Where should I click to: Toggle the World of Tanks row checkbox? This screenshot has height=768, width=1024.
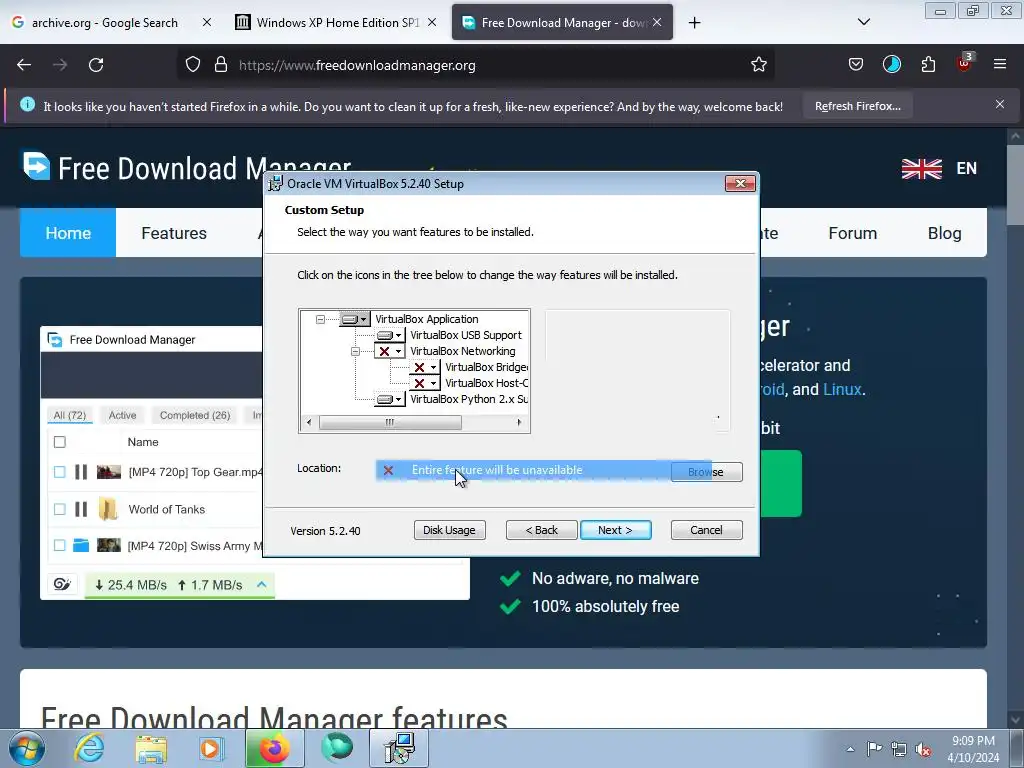click(x=59, y=509)
